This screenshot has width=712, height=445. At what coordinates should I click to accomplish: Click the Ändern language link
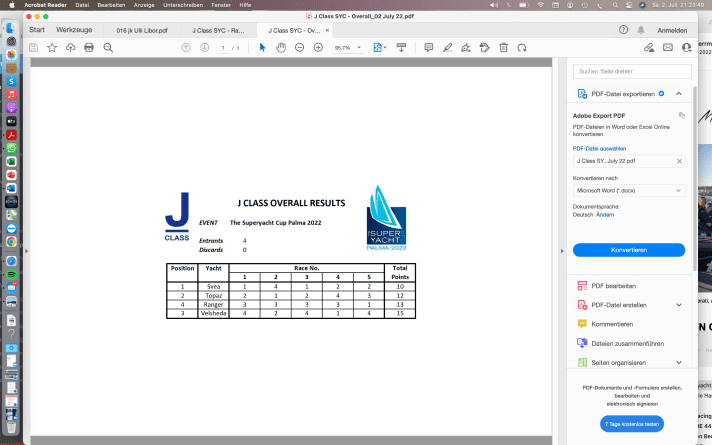(x=605, y=214)
